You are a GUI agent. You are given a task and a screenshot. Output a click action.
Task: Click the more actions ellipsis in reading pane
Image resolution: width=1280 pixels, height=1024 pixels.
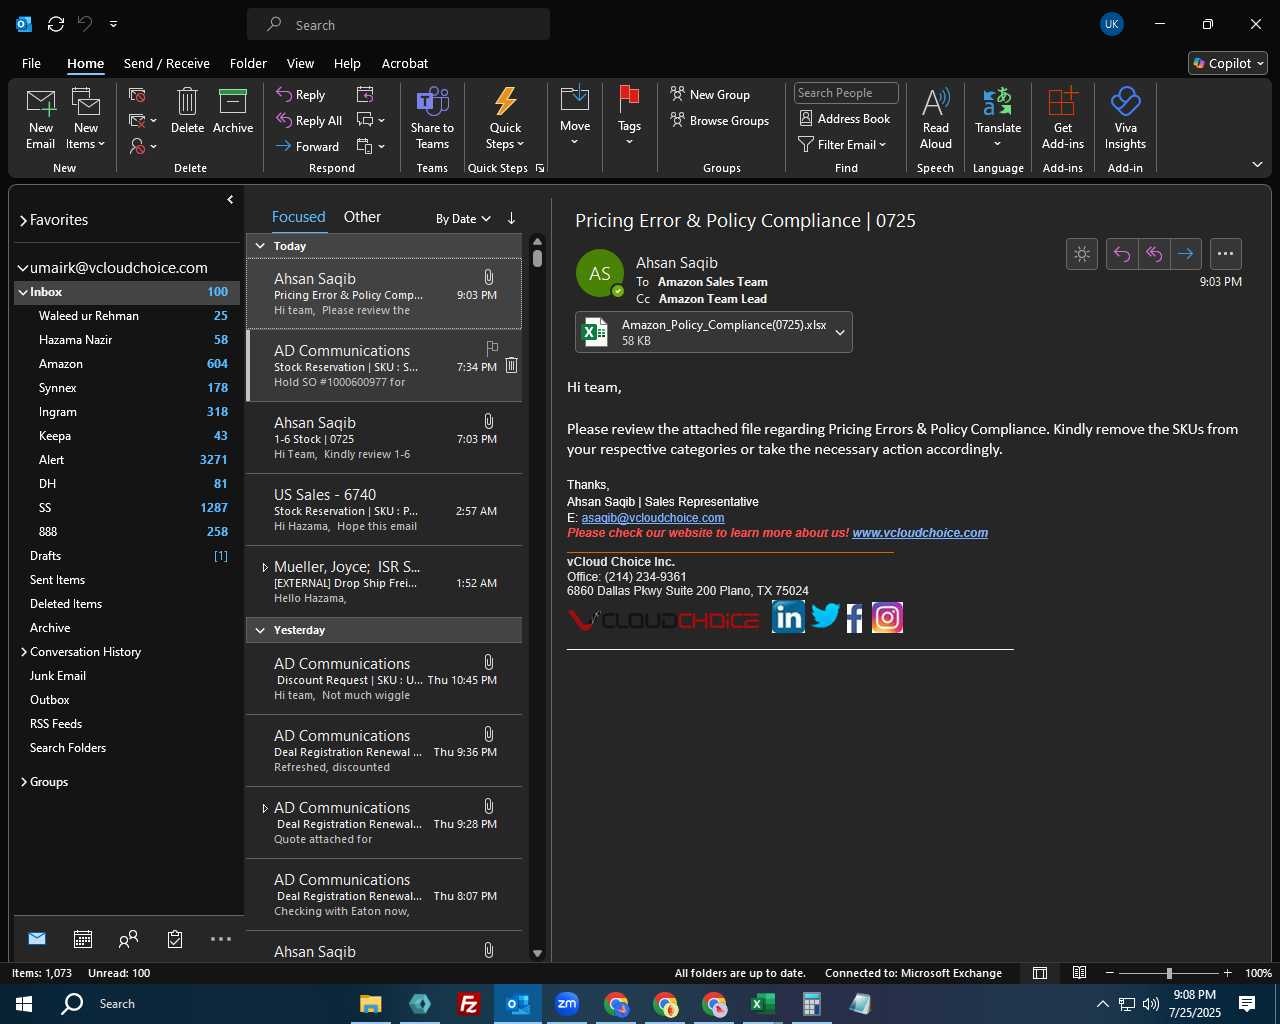1226,254
